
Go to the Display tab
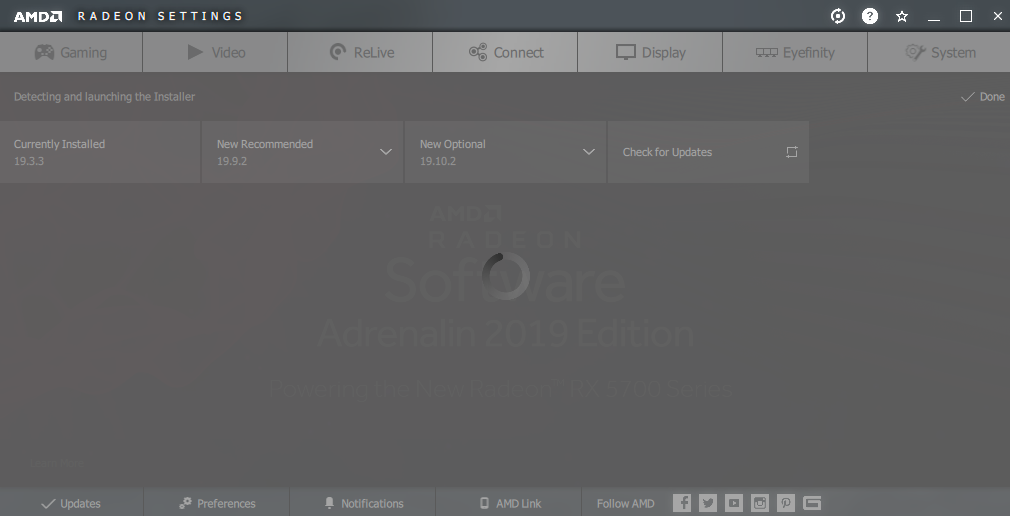[650, 52]
